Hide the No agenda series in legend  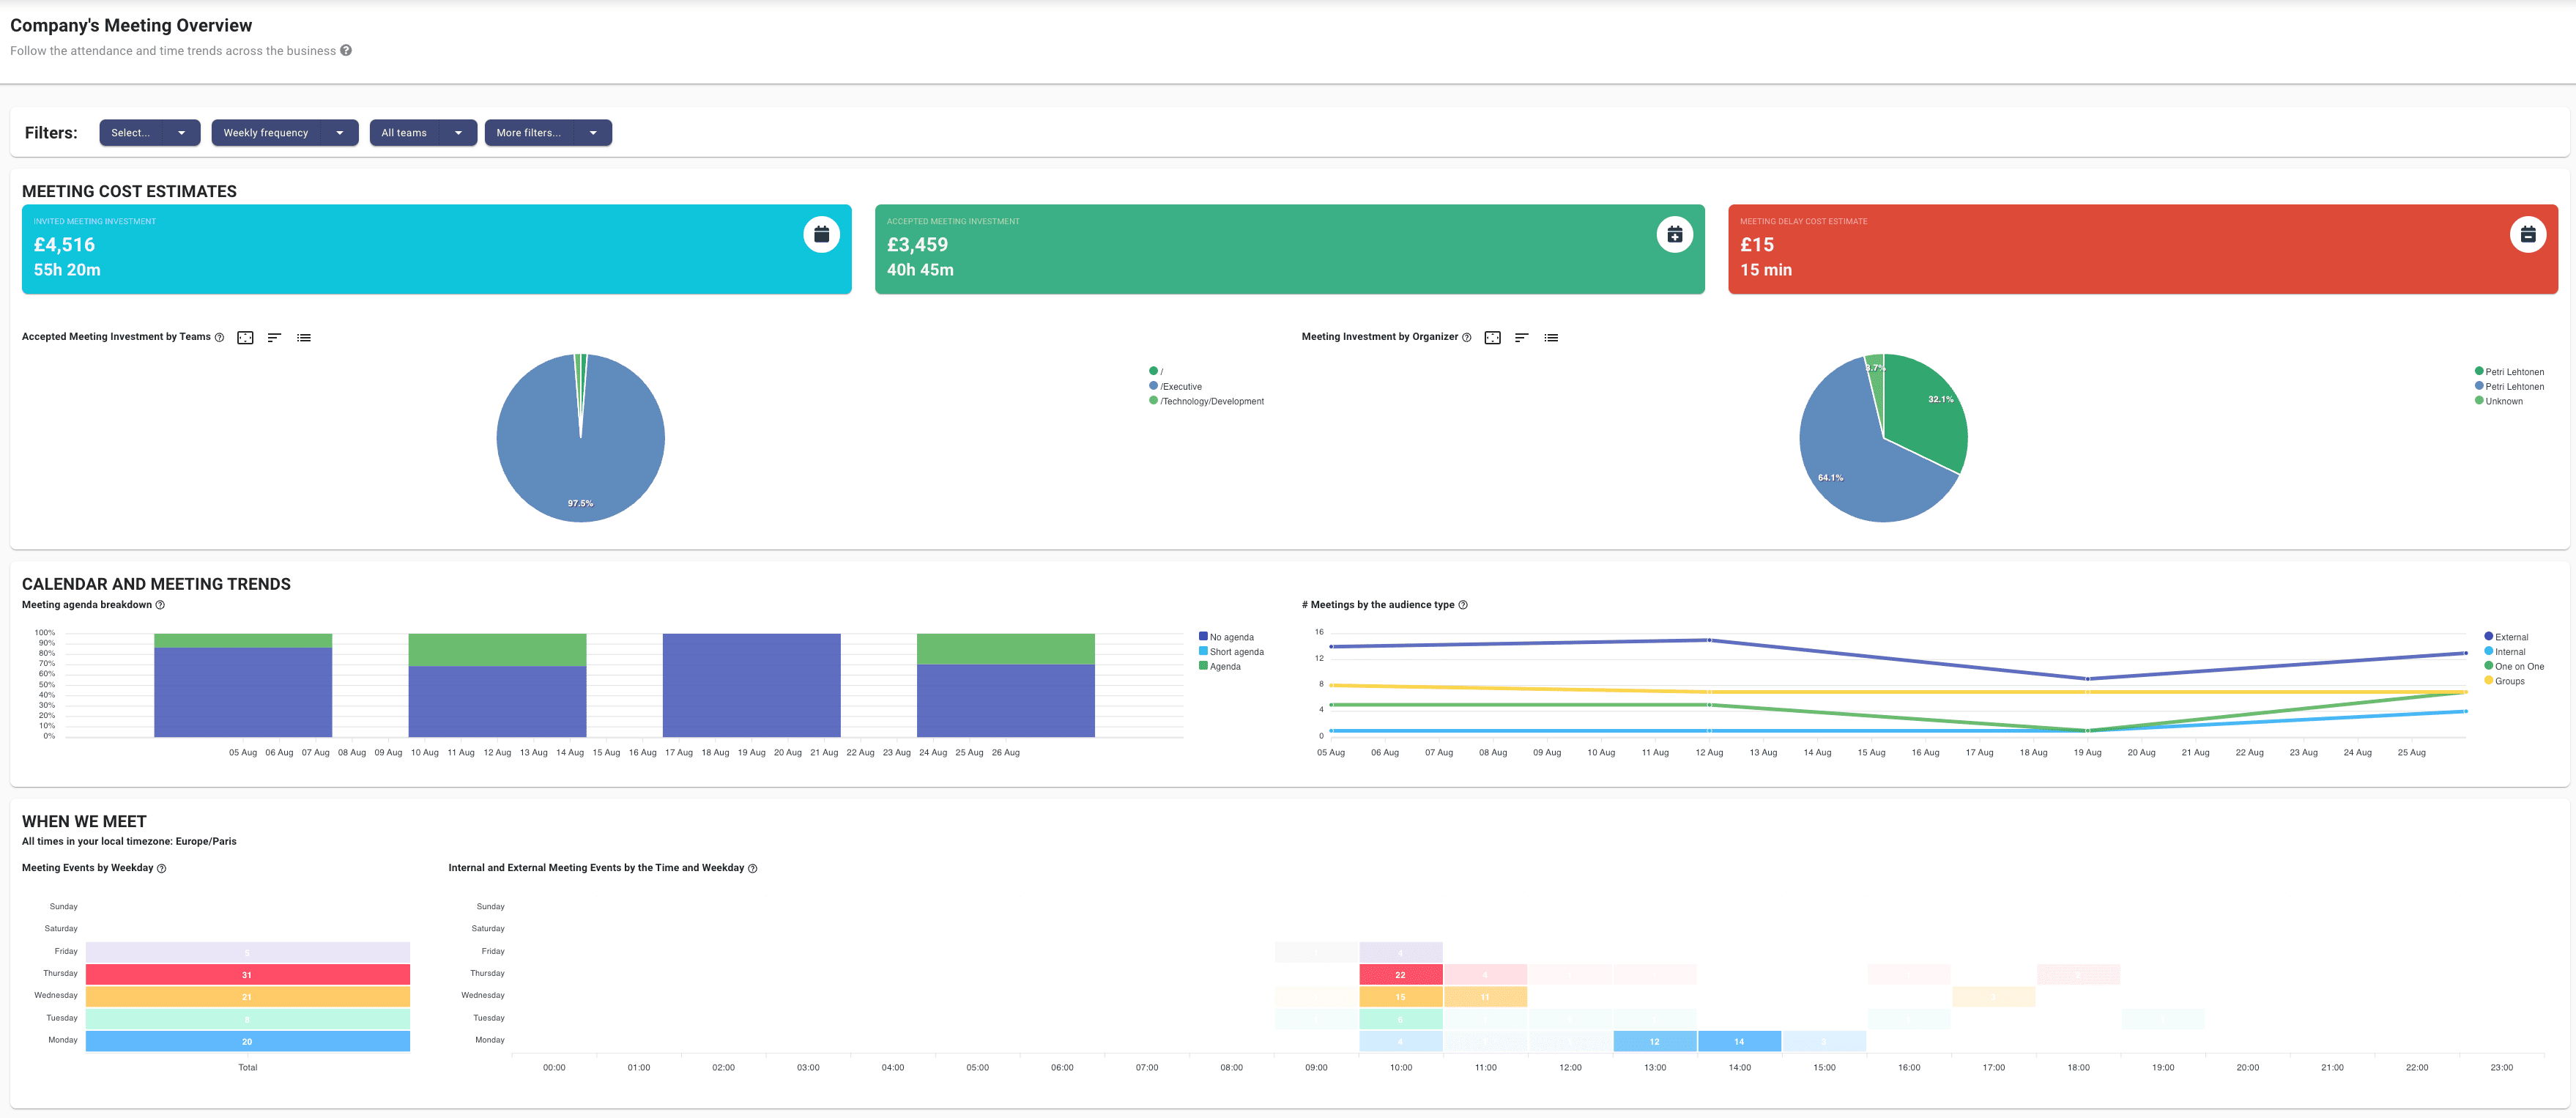click(1228, 636)
